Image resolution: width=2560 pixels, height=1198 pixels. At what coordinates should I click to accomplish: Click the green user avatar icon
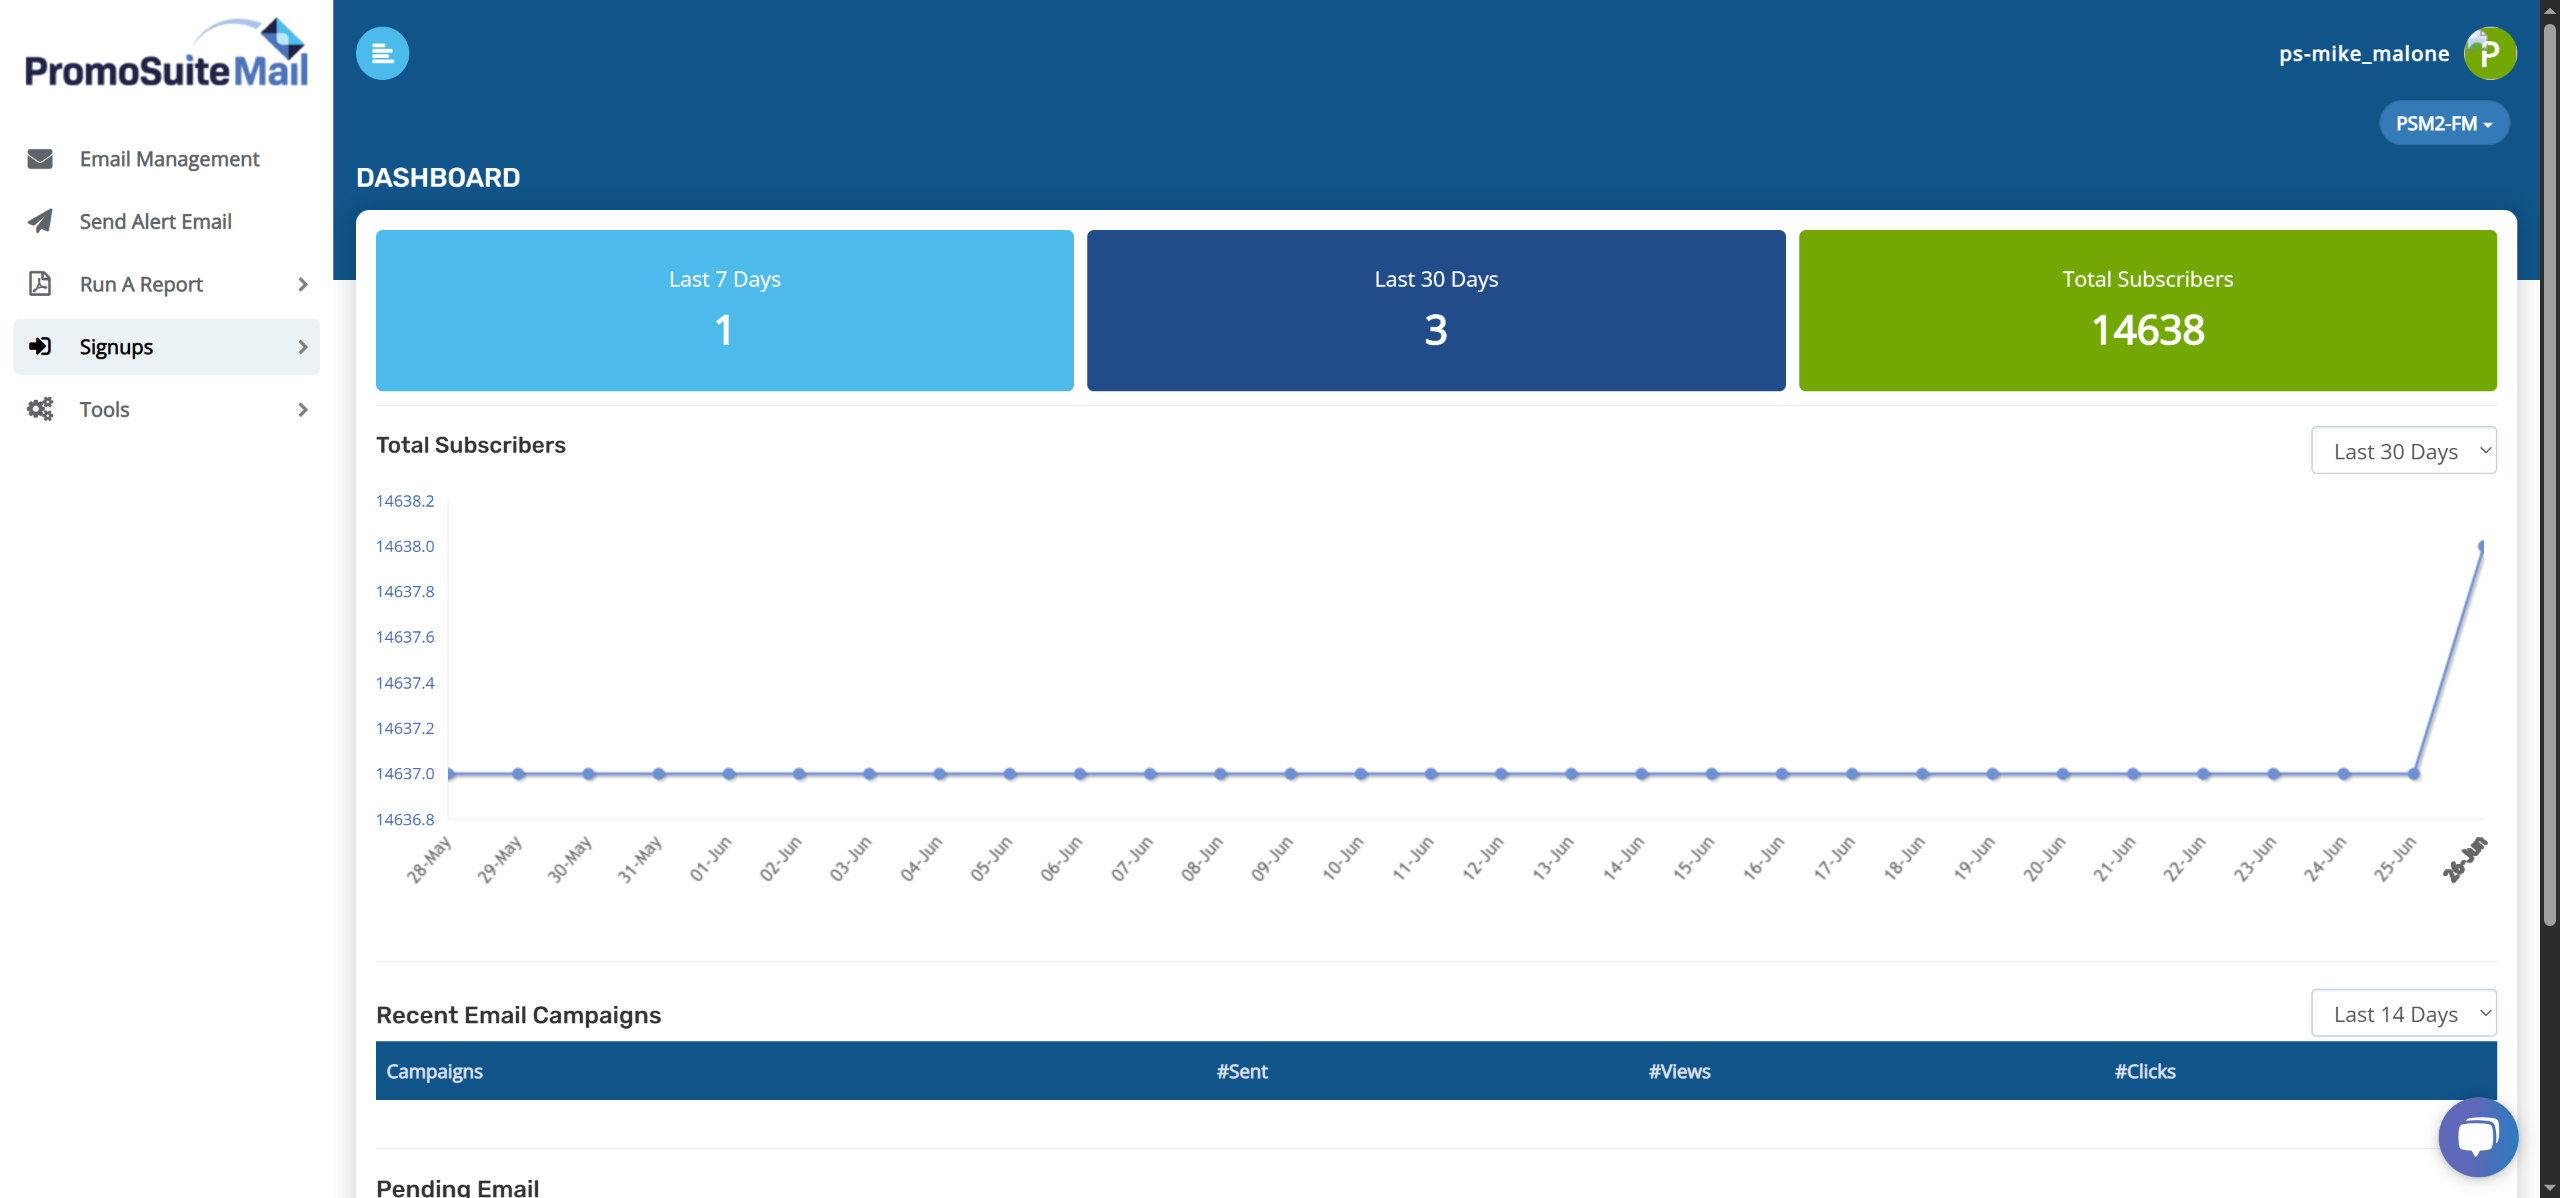coord(2489,53)
